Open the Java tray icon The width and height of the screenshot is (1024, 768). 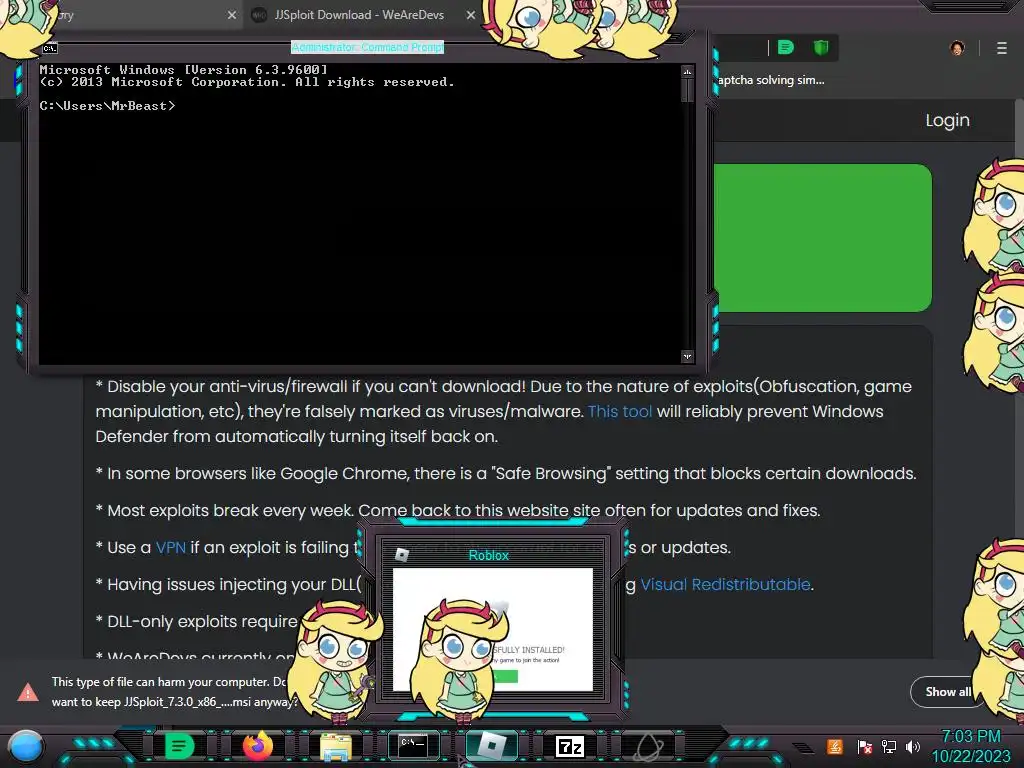835,746
